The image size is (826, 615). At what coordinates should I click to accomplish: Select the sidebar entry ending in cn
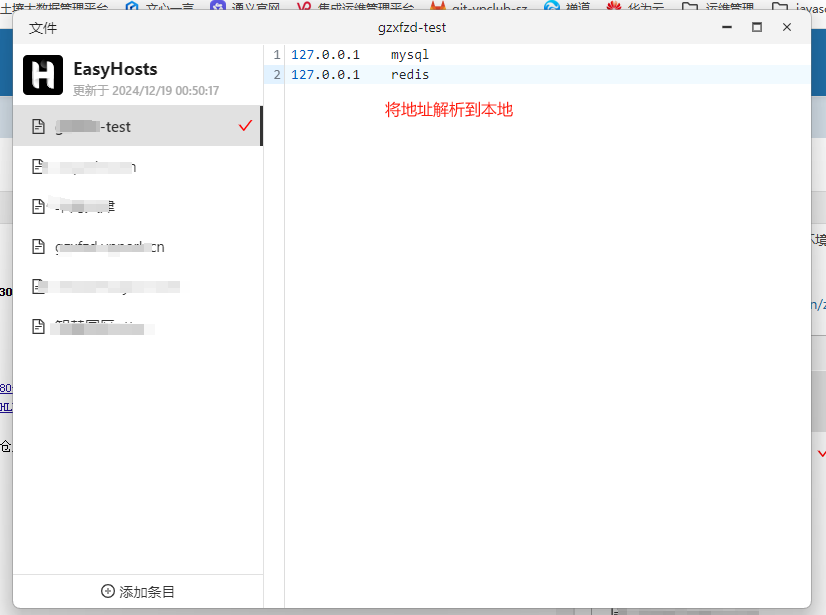[137, 247]
